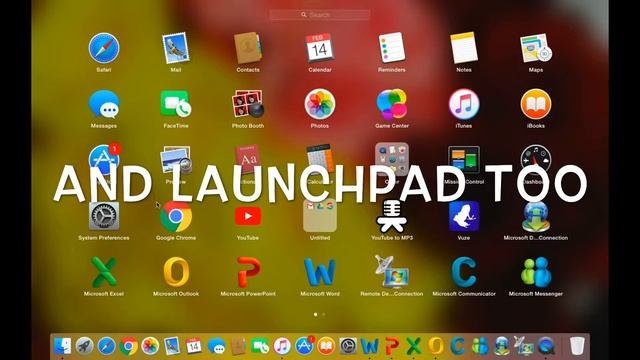Launch the Preview app
Image resolution: width=640 pixels, height=360 pixels.
176,160
